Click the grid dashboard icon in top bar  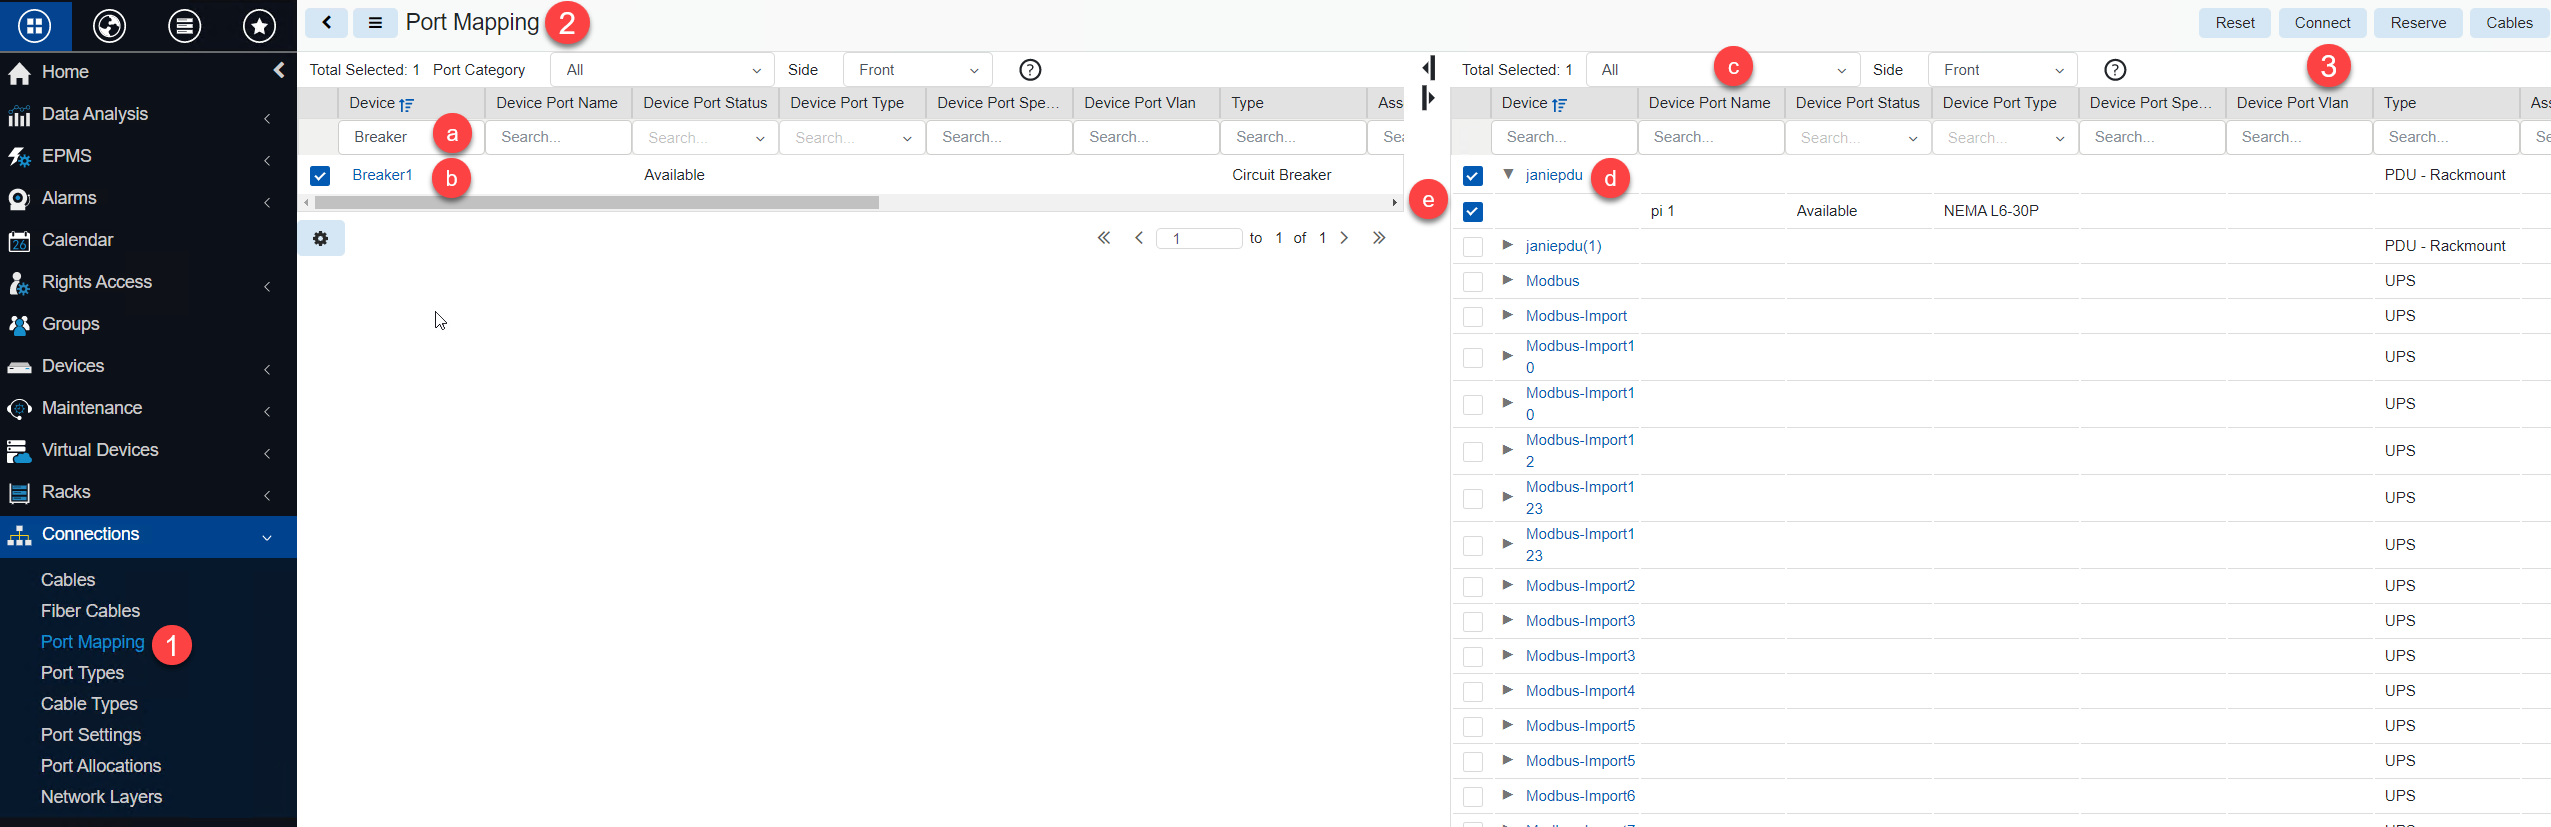pos(35,25)
